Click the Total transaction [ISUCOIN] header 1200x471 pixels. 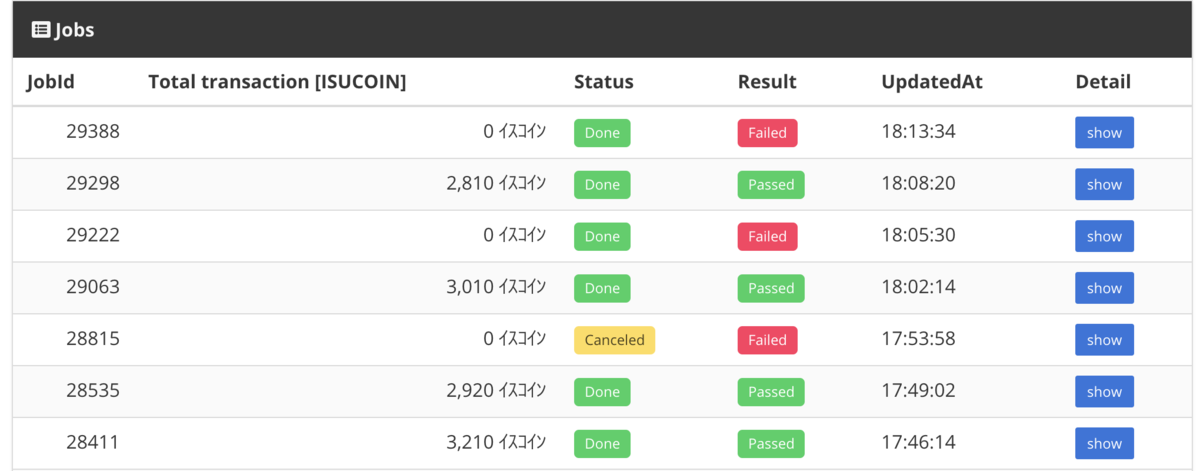point(277,82)
